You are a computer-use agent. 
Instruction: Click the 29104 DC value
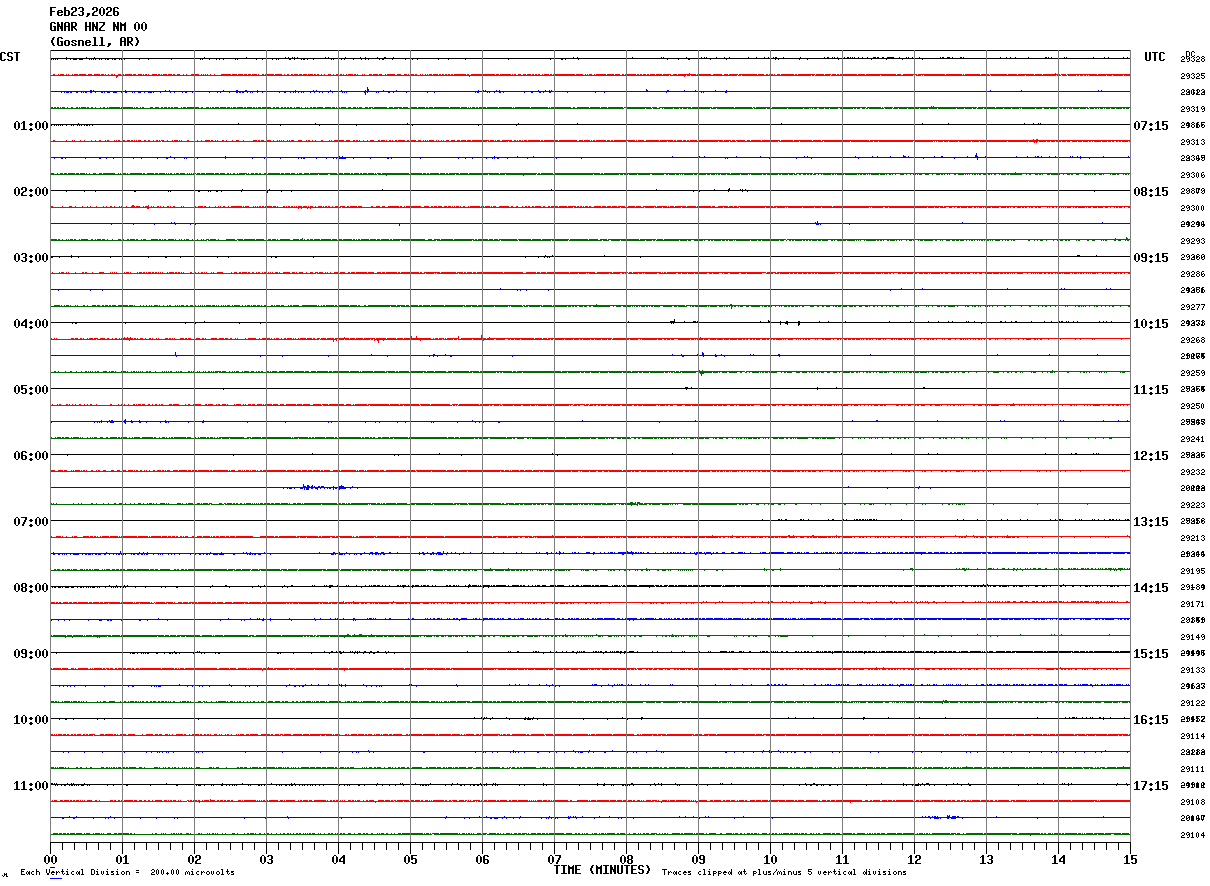click(x=1192, y=835)
